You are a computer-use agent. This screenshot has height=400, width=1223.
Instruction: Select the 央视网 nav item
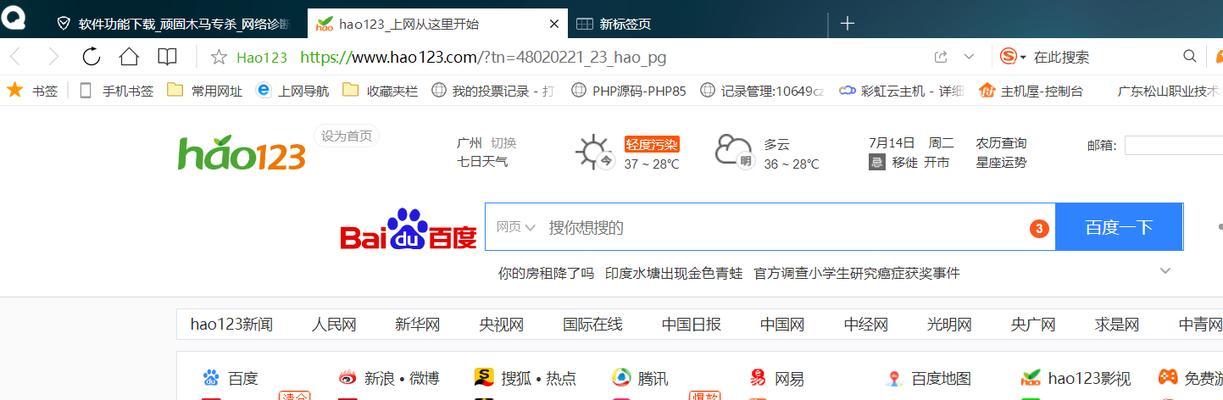click(x=501, y=324)
